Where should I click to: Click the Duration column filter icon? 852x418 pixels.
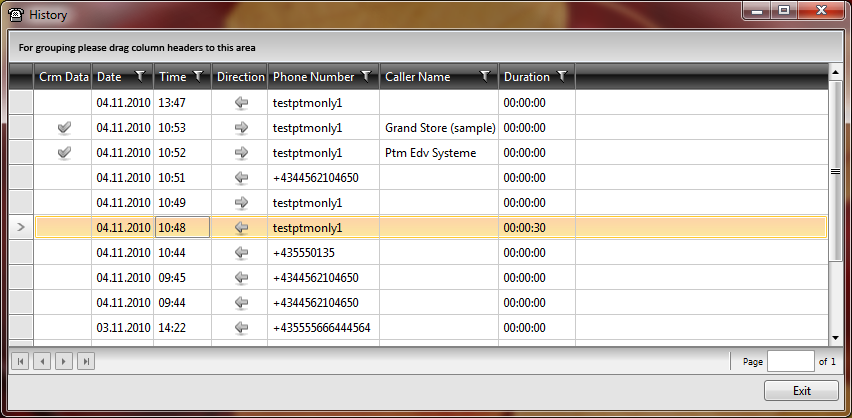562,76
